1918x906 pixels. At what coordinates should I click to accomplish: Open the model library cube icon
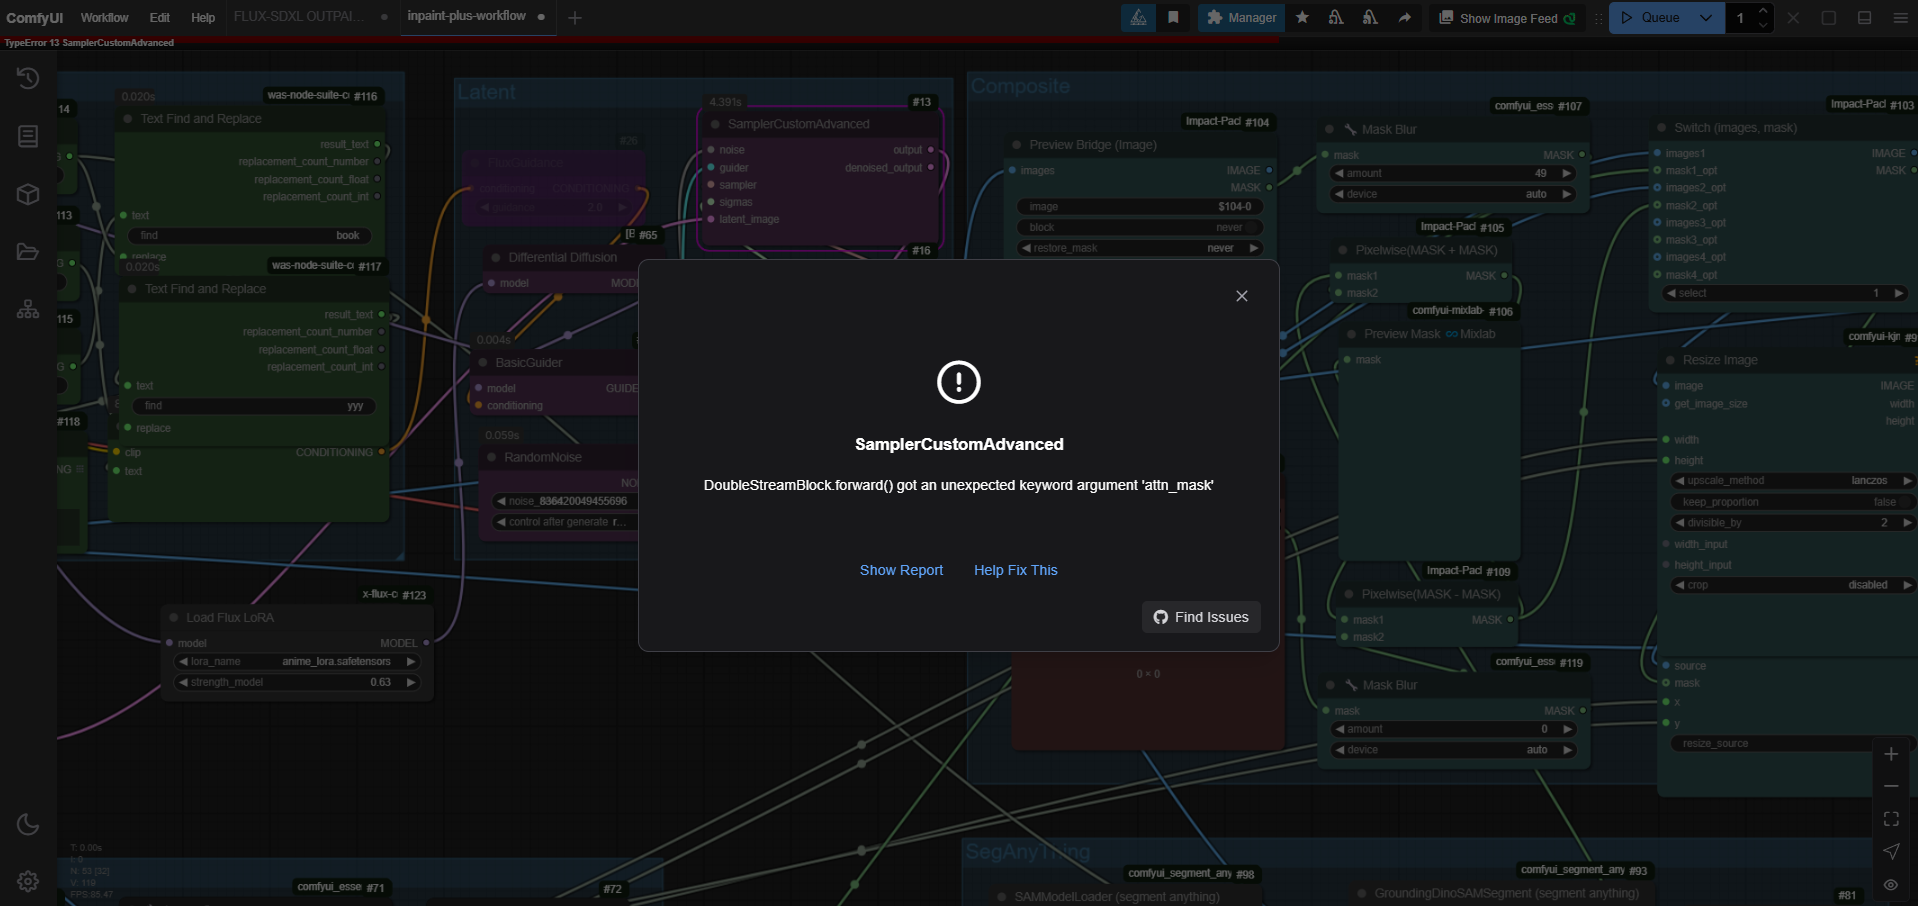coord(28,194)
